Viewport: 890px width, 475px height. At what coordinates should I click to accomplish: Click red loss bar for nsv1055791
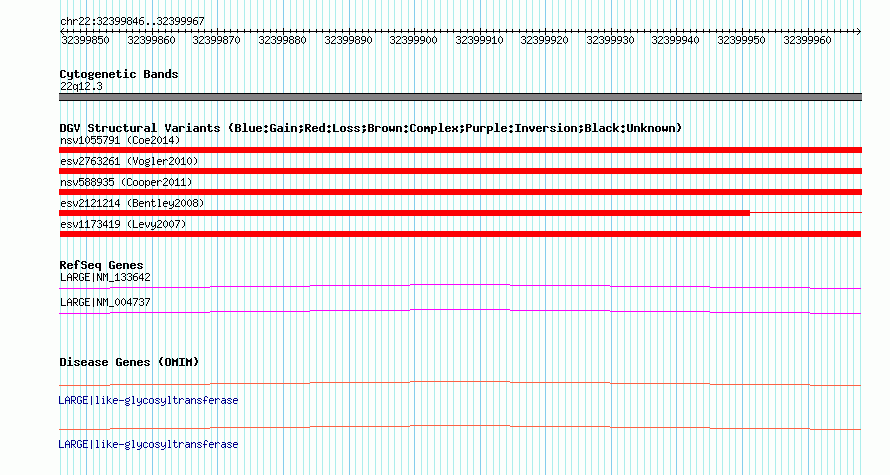click(x=460, y=150)
